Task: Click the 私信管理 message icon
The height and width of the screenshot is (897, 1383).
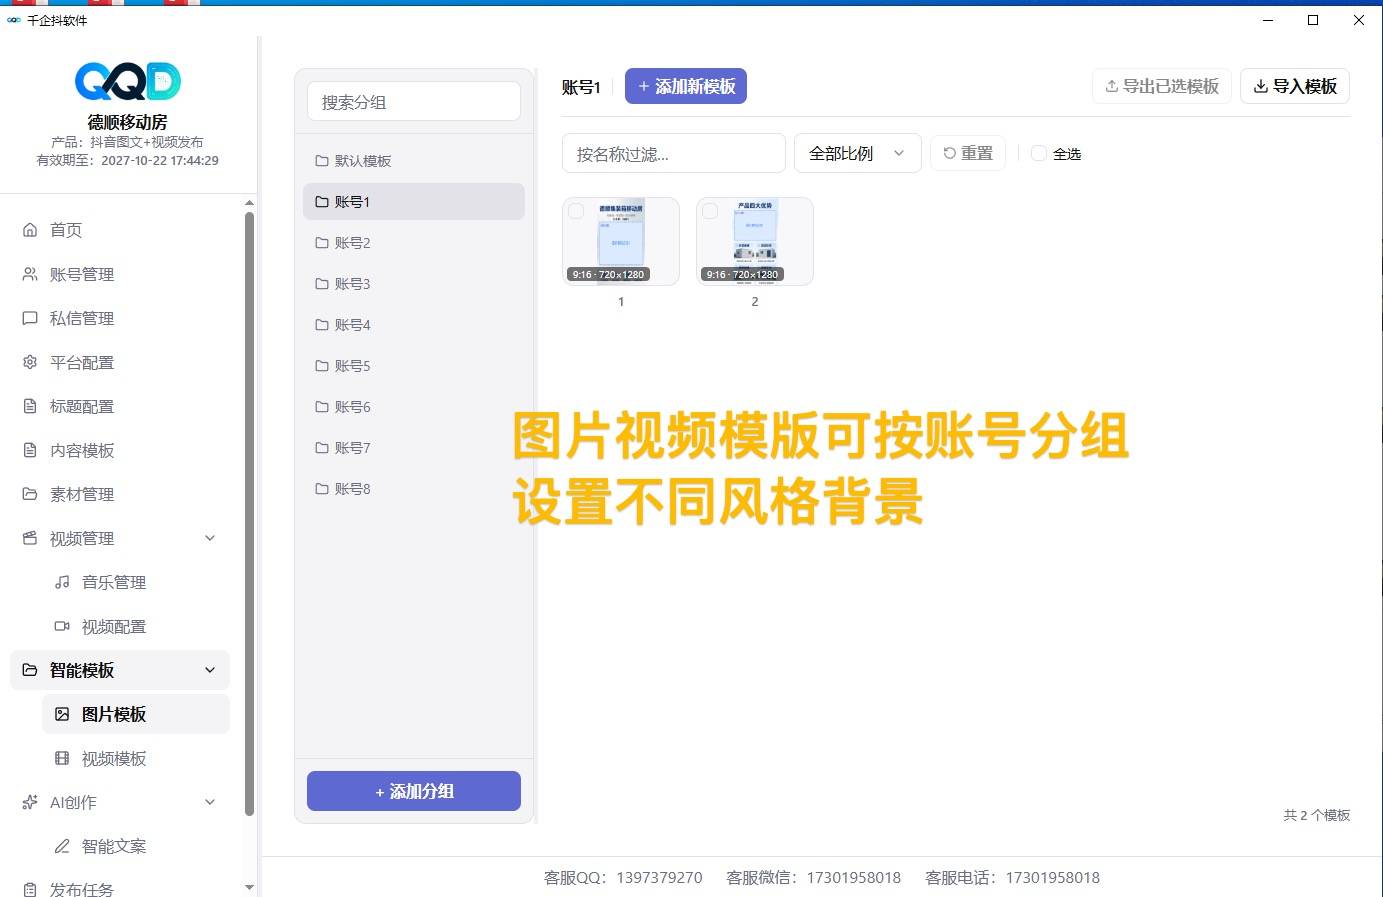Action: pyautogui.click(x=30, y=318)
